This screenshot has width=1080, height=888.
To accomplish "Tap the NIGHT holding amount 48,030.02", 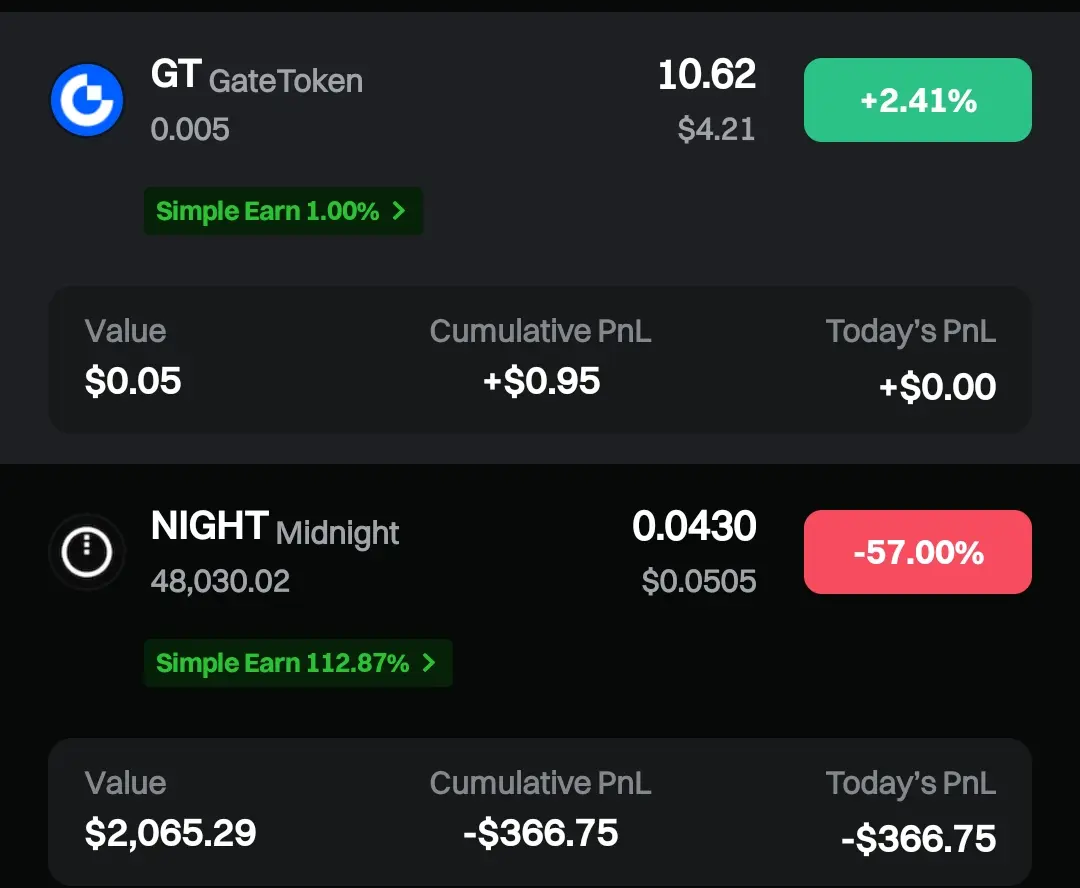I will click(220, 581).
